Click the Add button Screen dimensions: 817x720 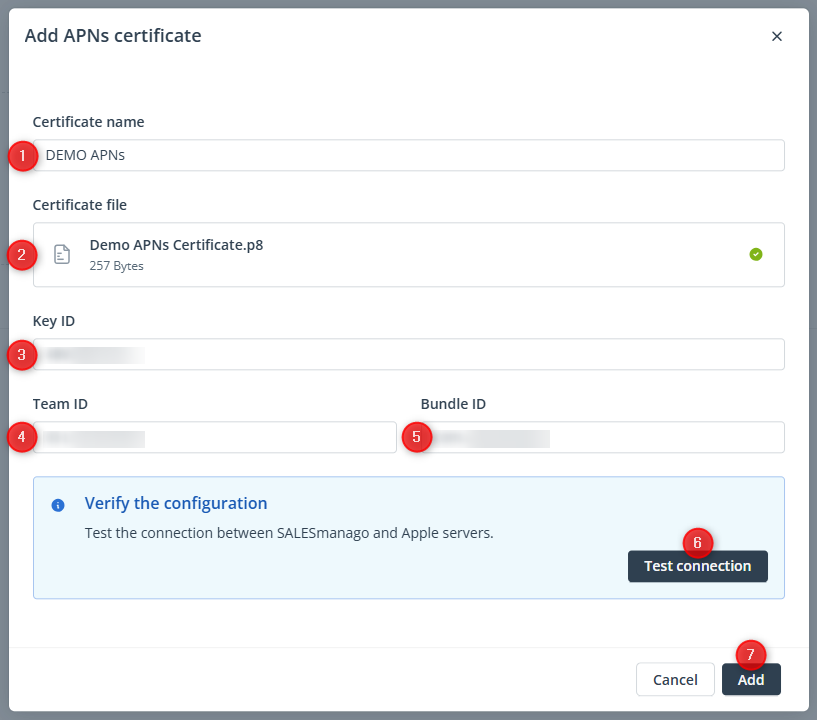751,679
